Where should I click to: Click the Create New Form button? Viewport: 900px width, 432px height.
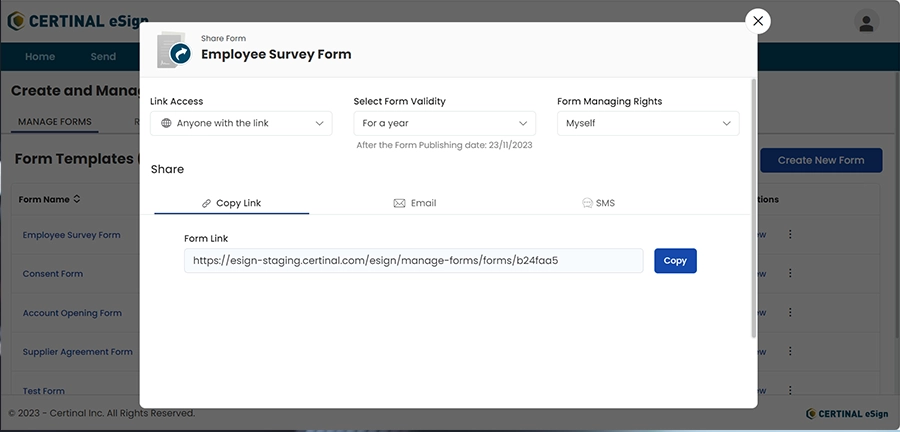point(821,160)
